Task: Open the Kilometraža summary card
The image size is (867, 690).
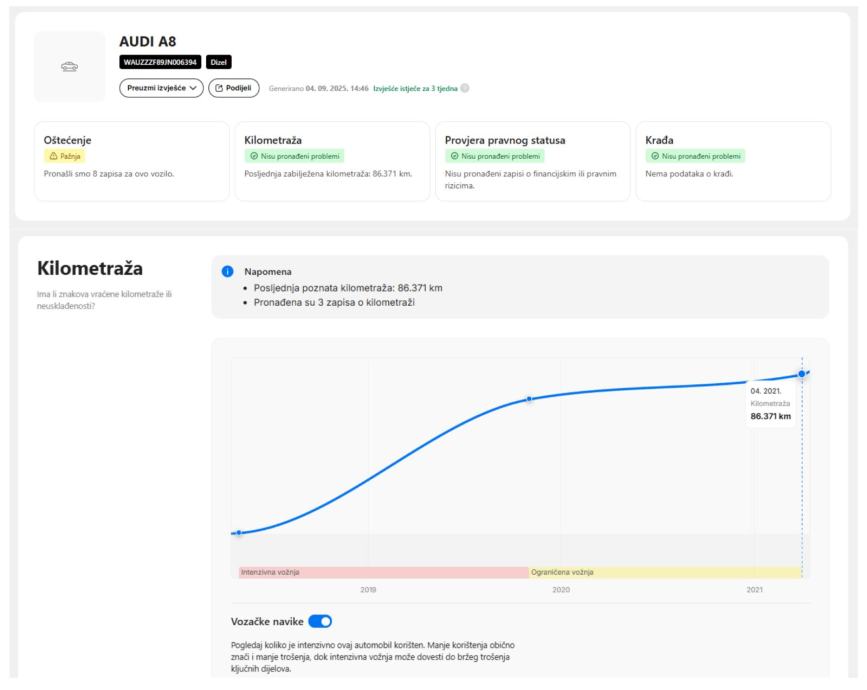Action: 330,161
